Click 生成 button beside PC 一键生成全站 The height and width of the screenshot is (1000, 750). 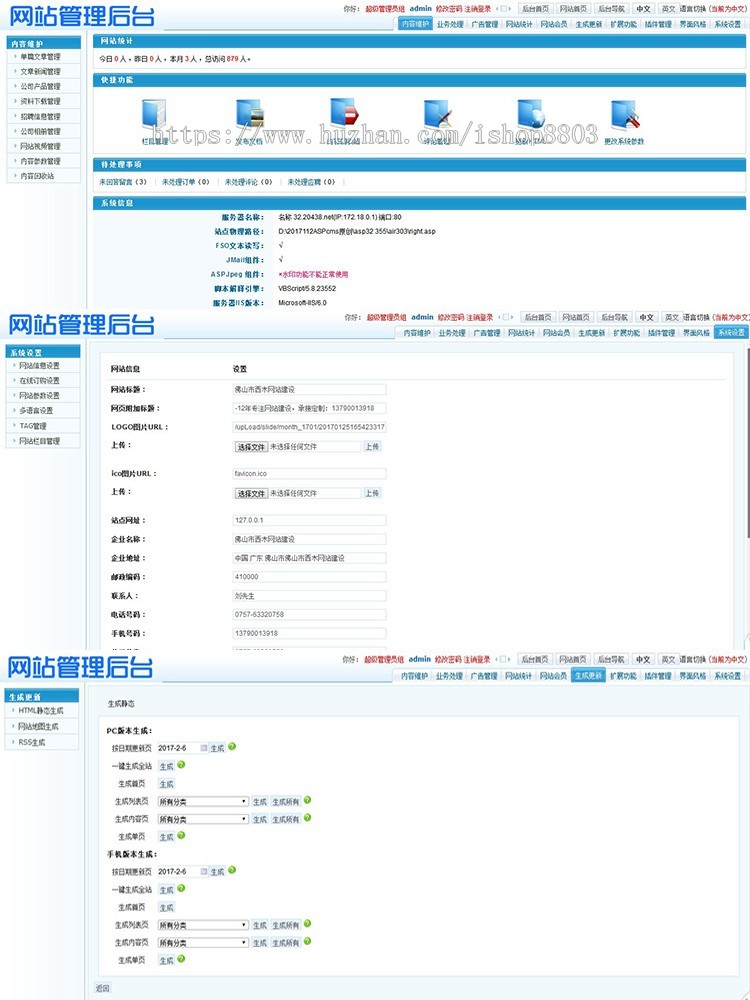coord(166,766)
